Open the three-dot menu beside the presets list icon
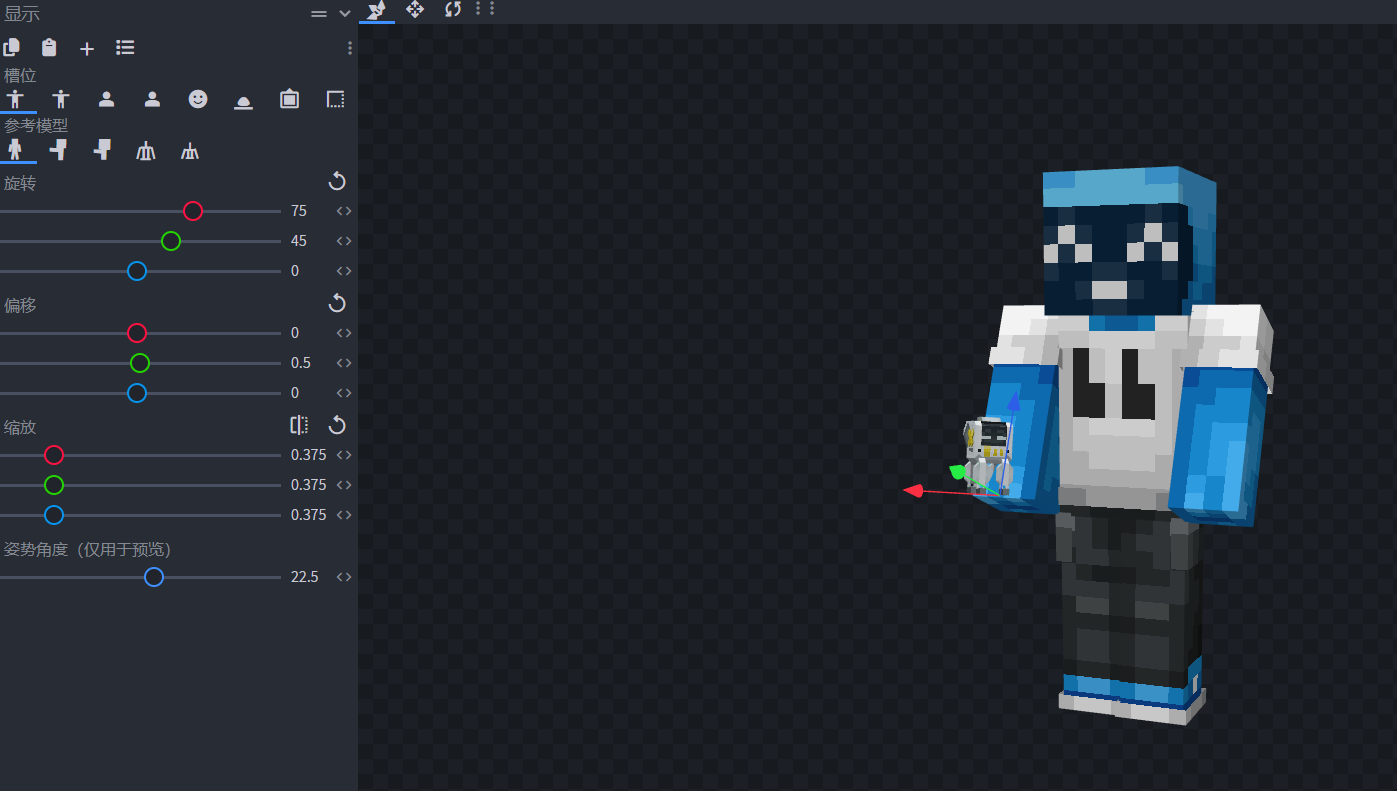 [349, 48]
